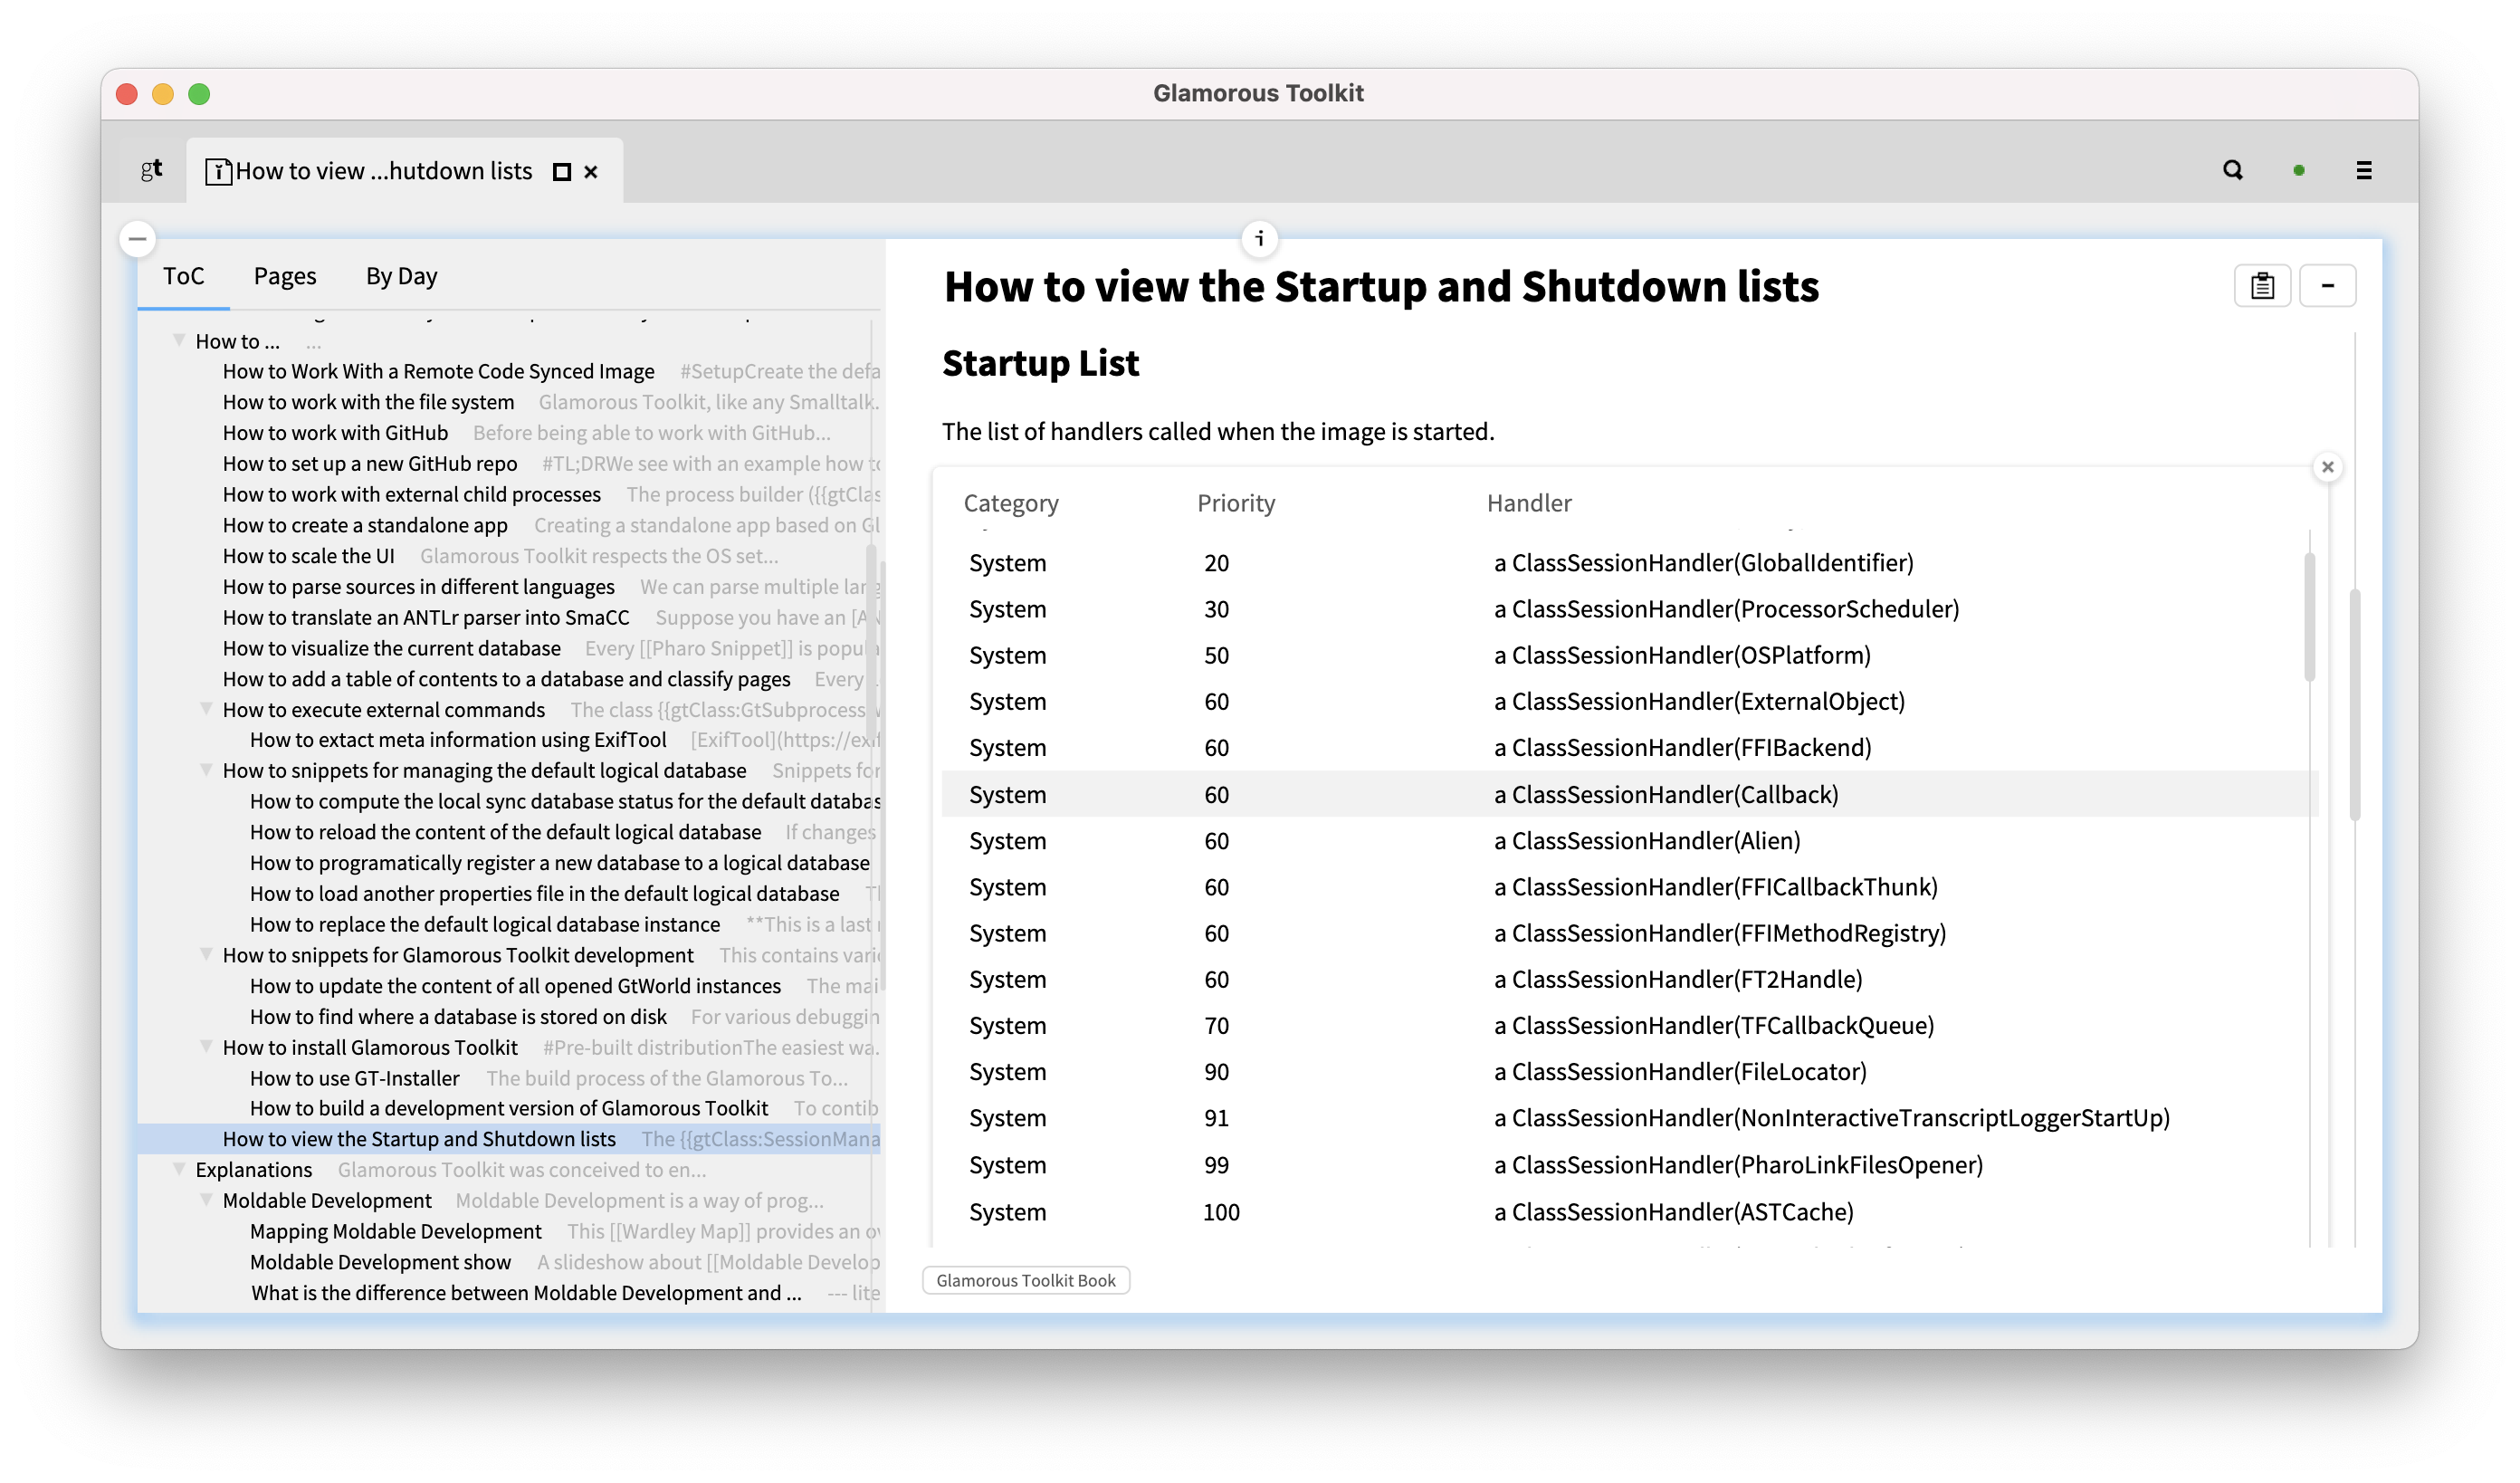This screenshot has height=1483, width=2520.
Task: Open 'How to Work With a Remote Code Synced Image'
Action: click(x=438, y=371)
